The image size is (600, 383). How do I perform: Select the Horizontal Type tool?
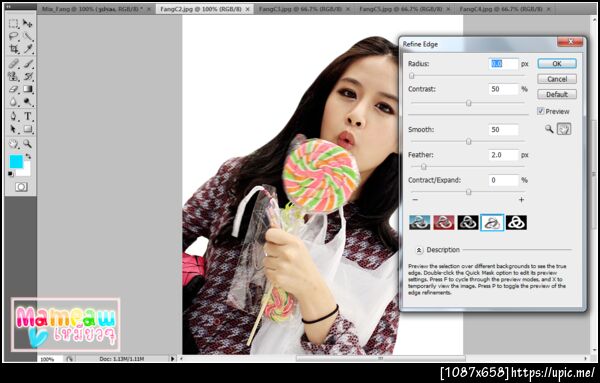(x=28, y=116)
